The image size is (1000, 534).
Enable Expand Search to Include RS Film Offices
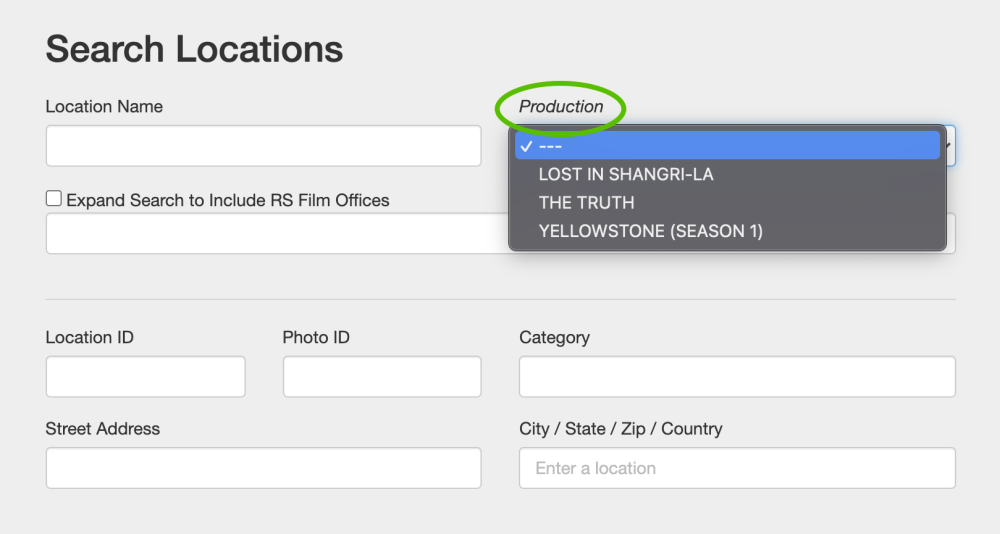point(54,199)
